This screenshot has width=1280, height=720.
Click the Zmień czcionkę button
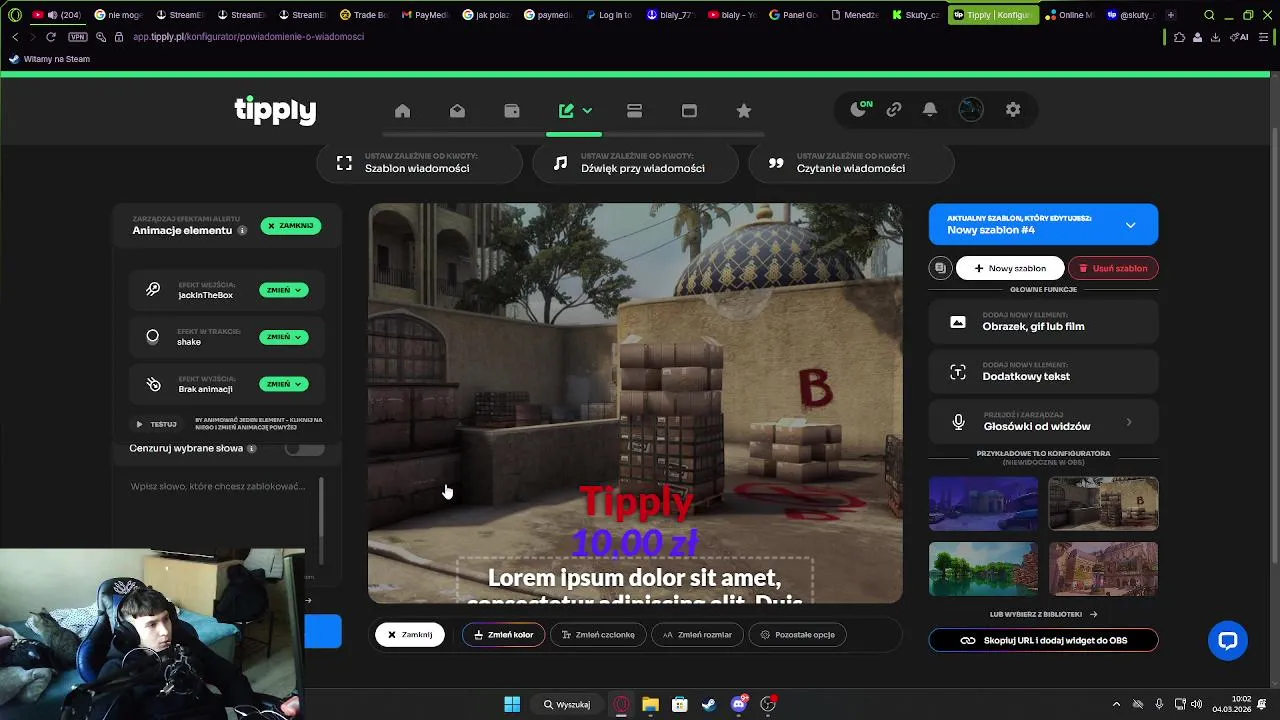click(598, 635)
